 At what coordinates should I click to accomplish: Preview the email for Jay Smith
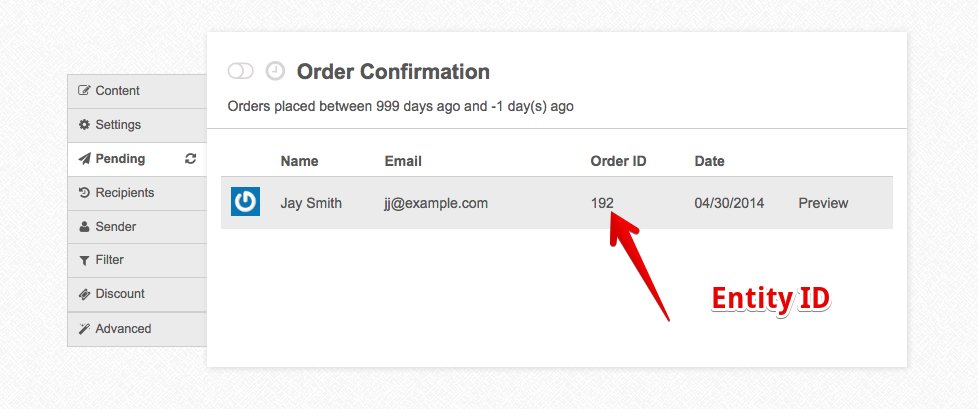pyautogui.click(x=823, y=203)
